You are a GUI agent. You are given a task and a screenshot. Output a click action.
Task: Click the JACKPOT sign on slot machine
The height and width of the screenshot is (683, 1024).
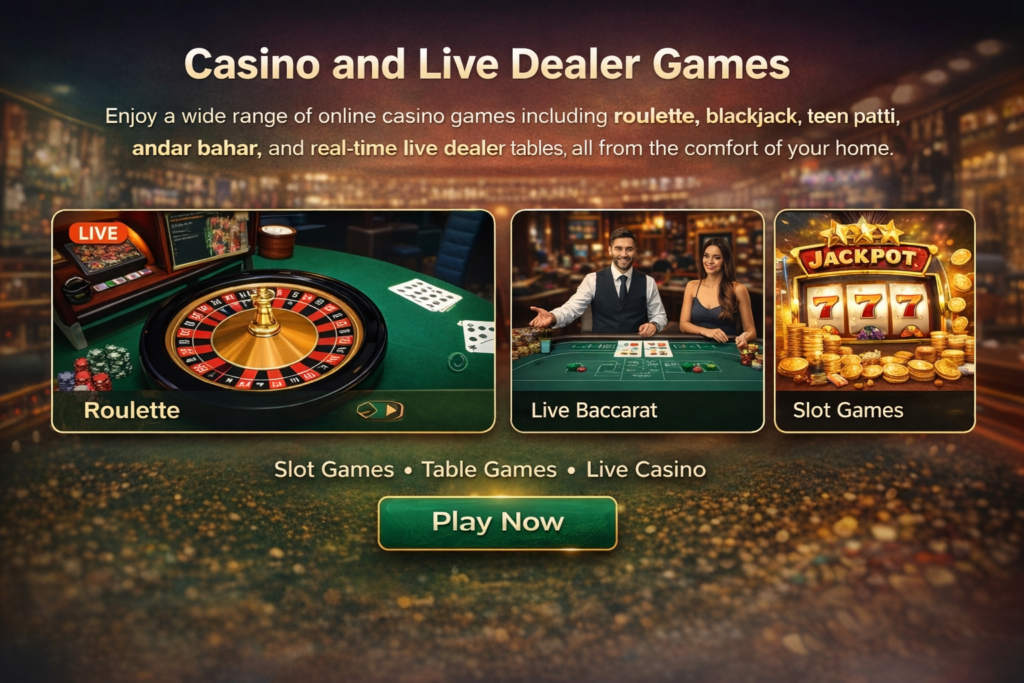point(862,257)
